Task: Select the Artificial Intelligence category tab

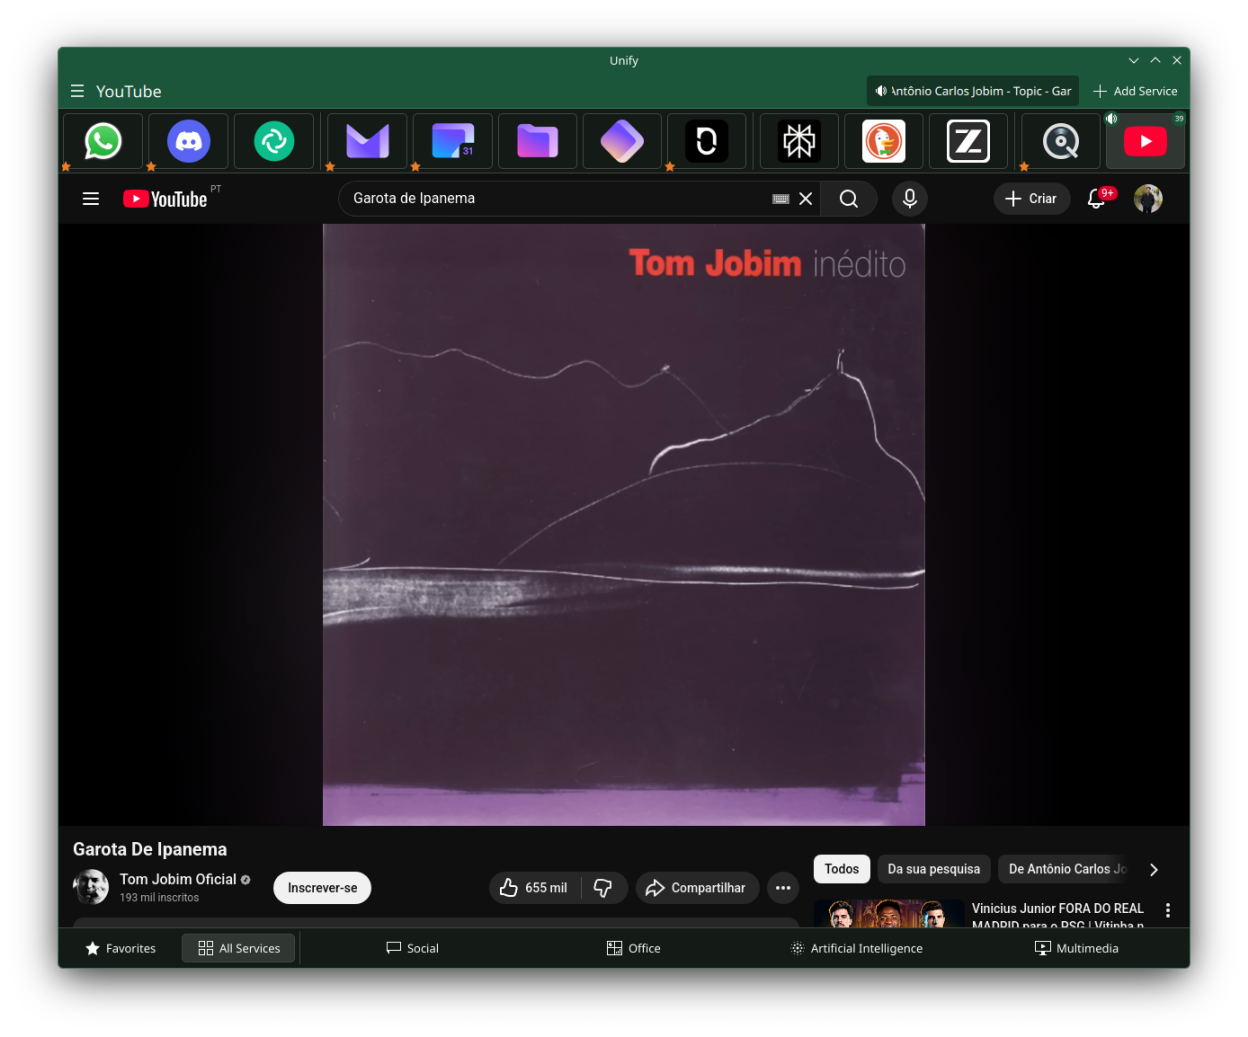Action: click(857, 948)
